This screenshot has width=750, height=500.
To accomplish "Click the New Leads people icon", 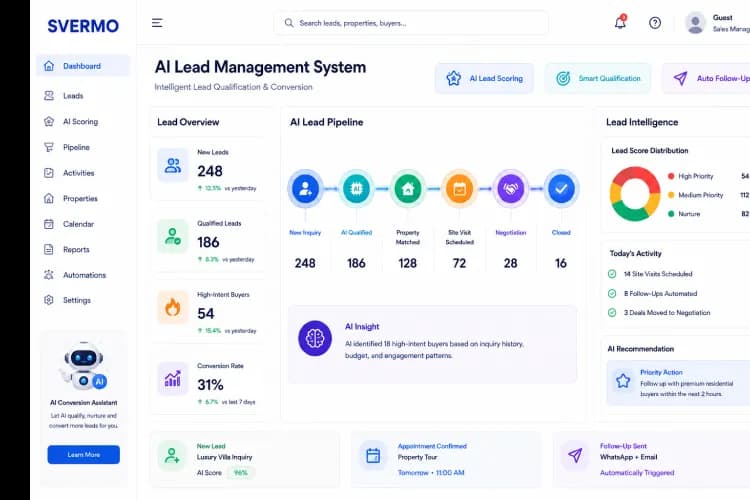I will 173,166.
